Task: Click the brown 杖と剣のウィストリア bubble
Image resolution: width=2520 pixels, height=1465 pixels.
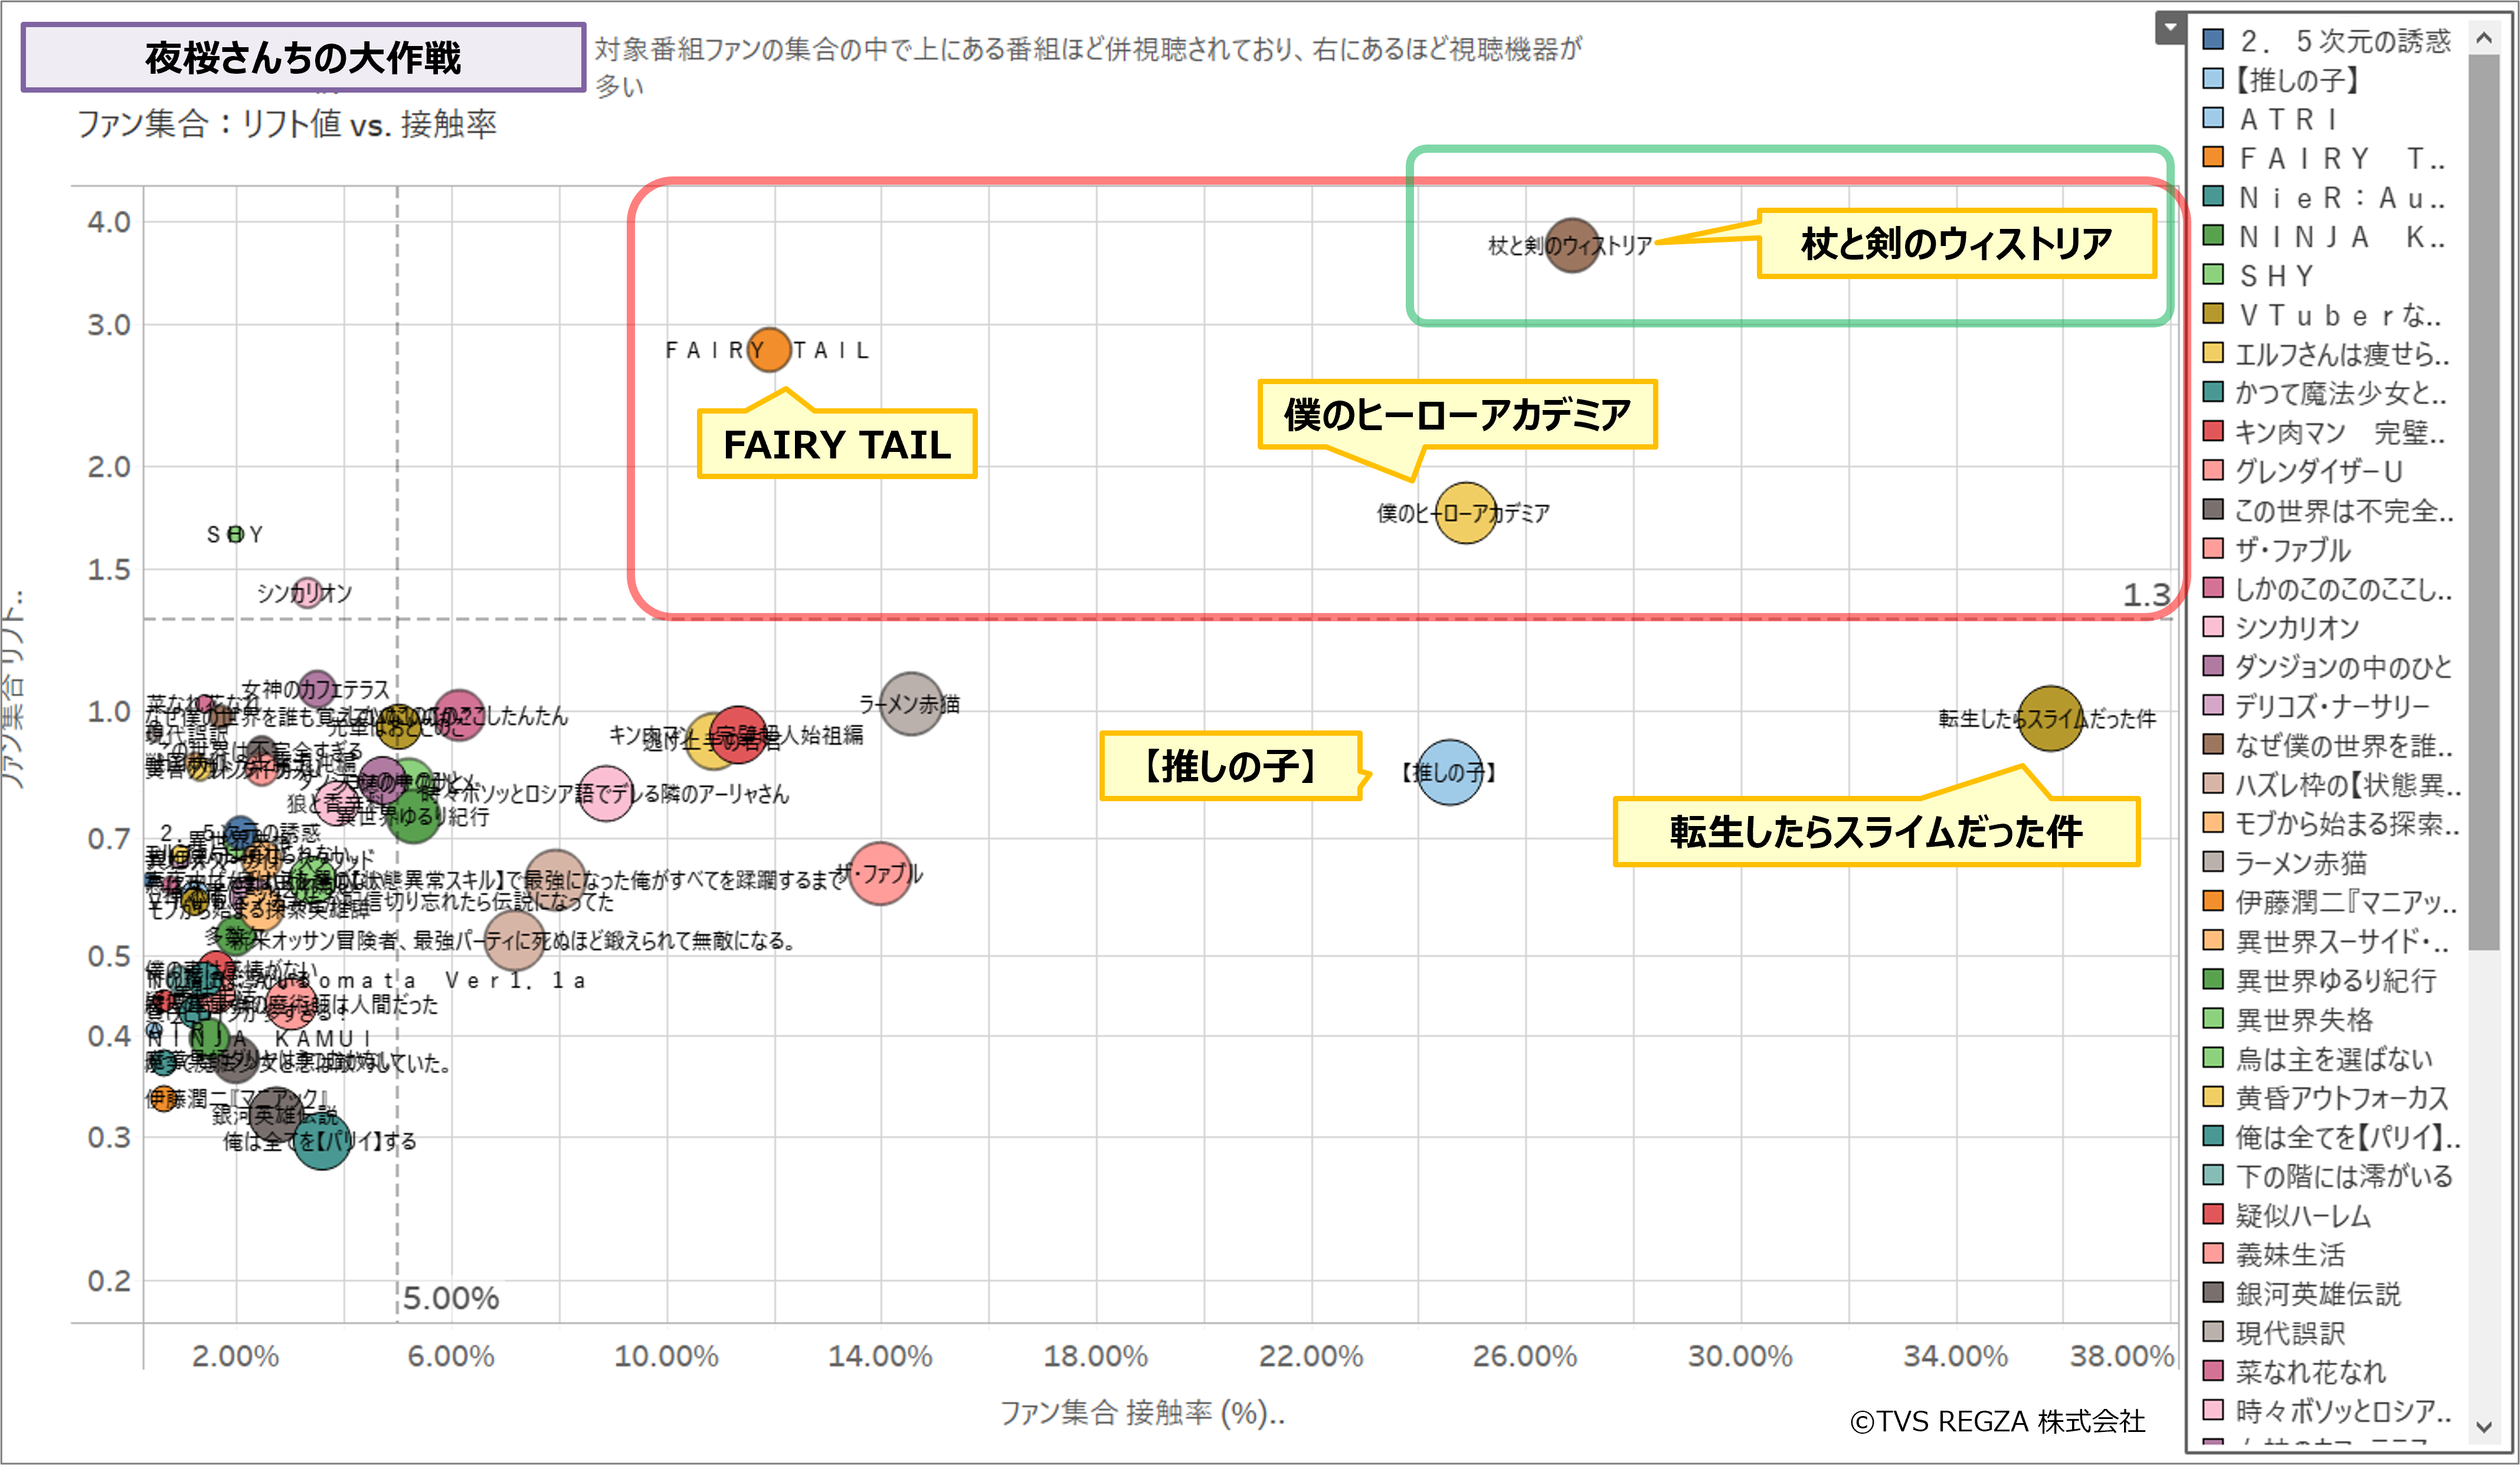Action: [x=1571, y=245]
